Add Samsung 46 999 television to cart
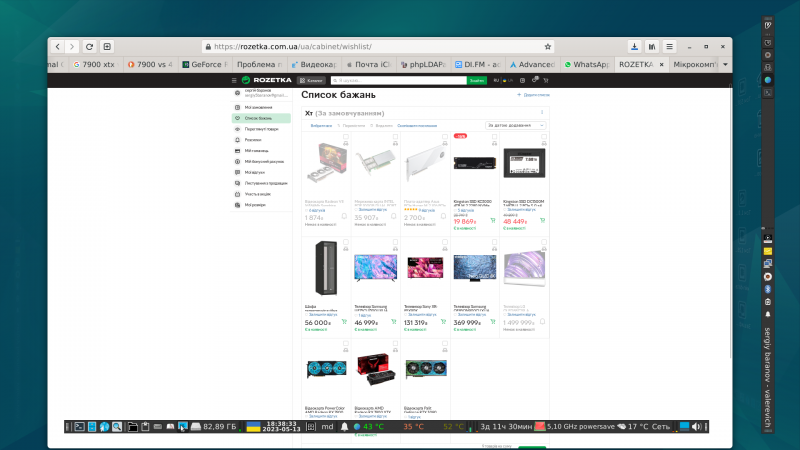Screen dimensions: 800x450 click(394, 322)
